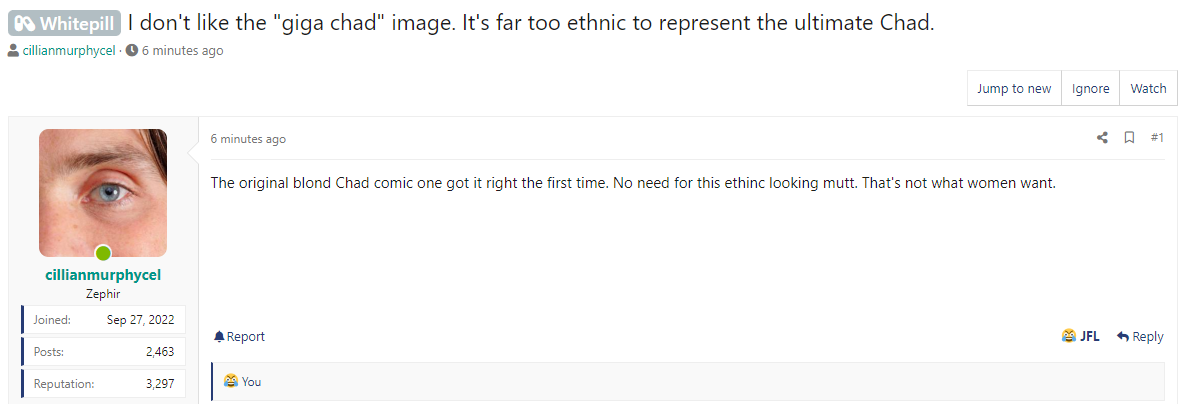Image resolution: width=1184 pixels, height=404 pixels.
Task: Click the laughing emoji in reactions bar
Action: click(231, 381)
